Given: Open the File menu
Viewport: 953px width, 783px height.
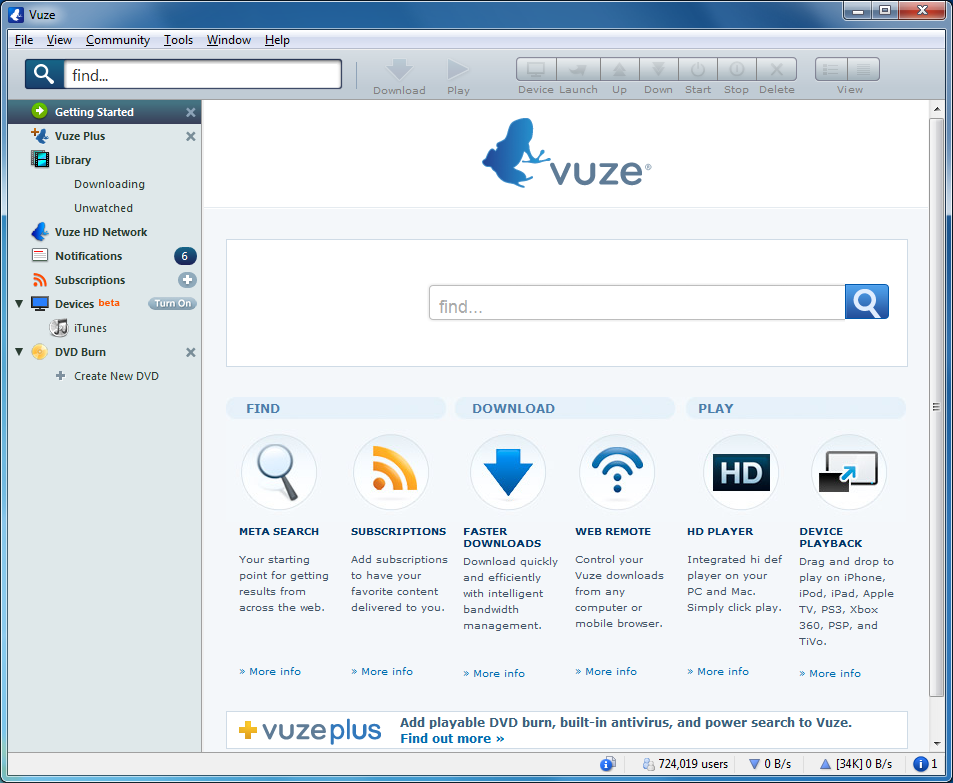Looking at the screenshot, I should coord(24,40).
